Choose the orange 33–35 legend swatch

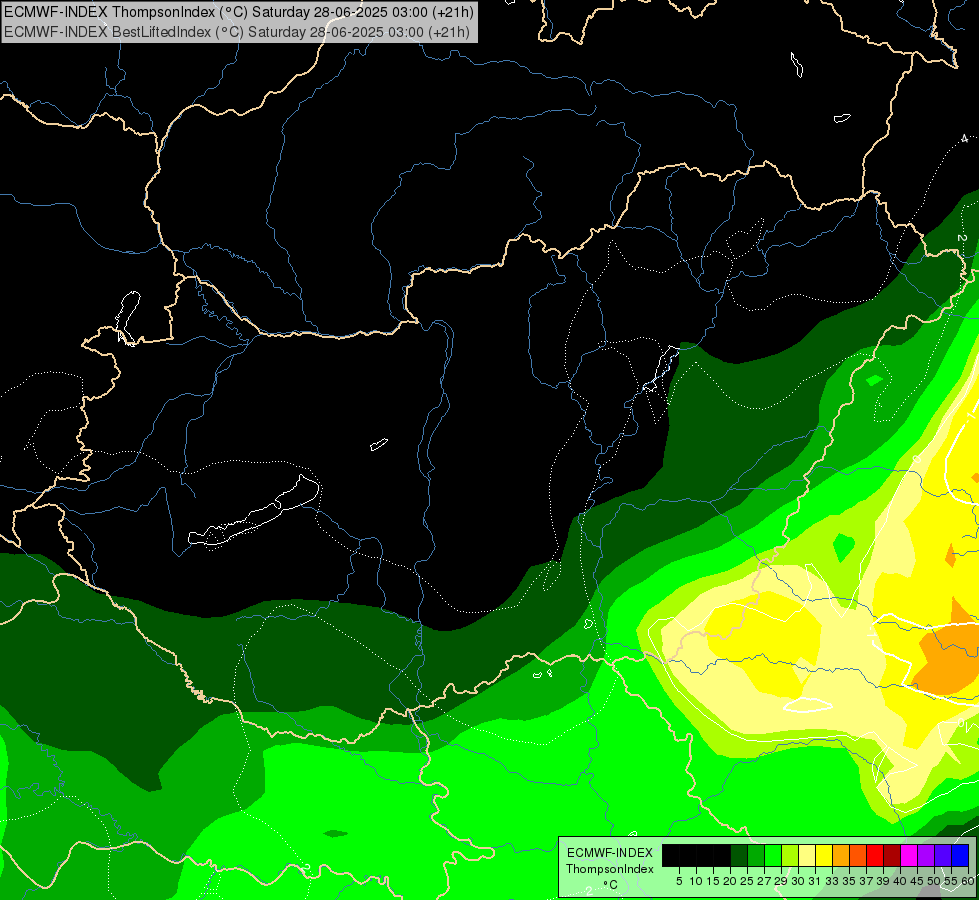click(x=841, y=855)
